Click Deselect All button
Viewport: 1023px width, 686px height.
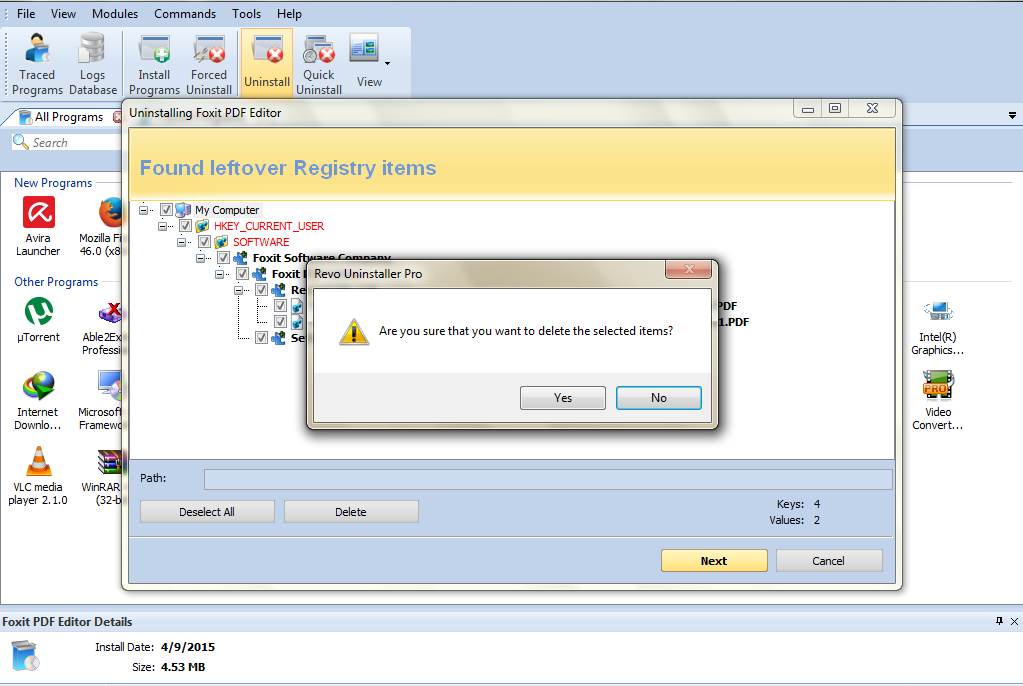coord(207,512)
